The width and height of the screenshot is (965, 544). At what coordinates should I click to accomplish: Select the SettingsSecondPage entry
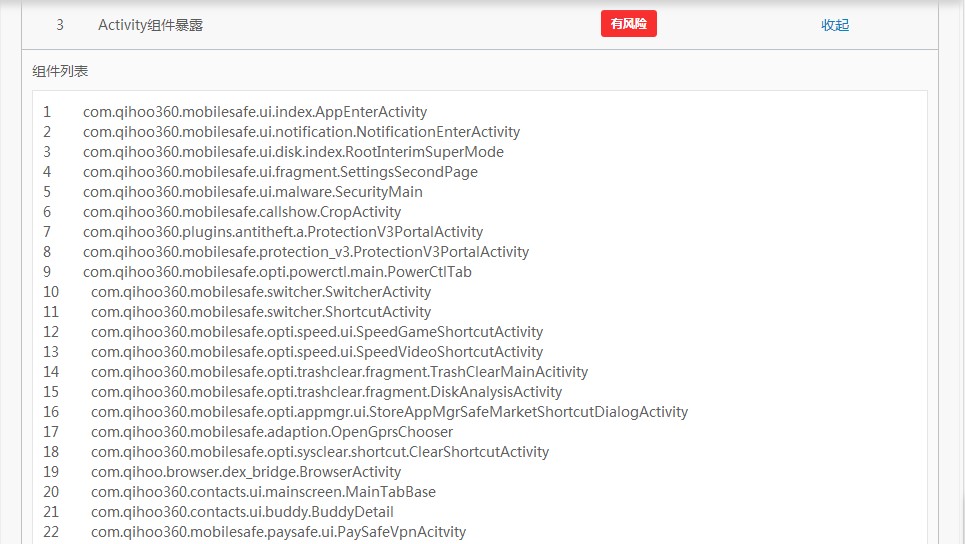point(280,172)
